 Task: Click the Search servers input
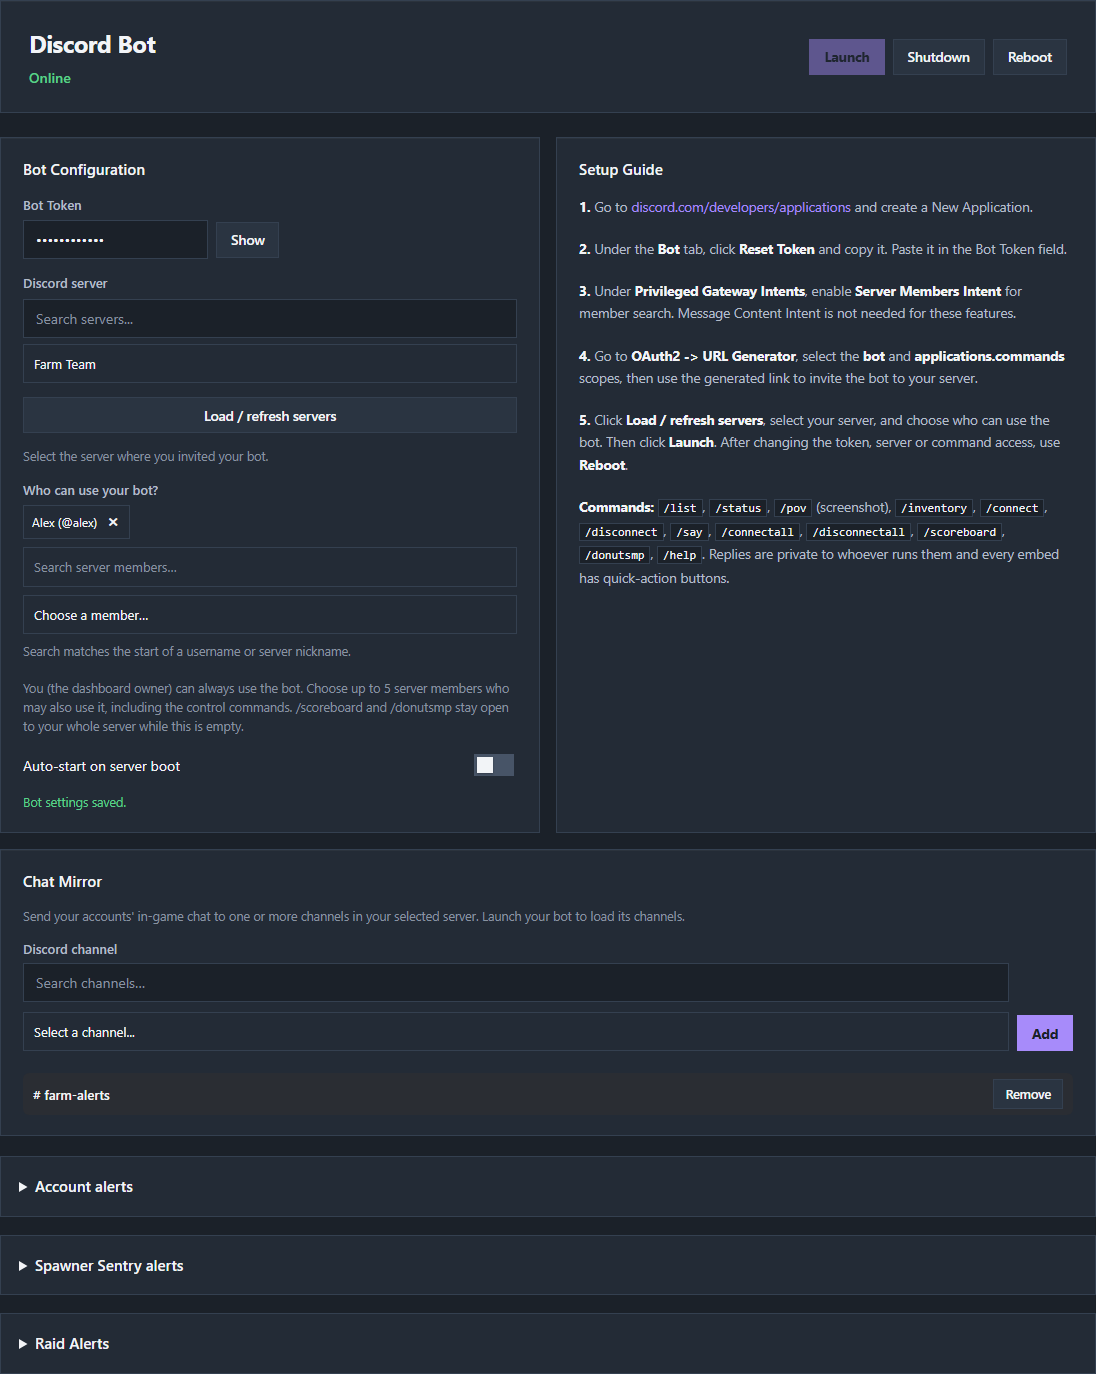(x=270, y=319)
